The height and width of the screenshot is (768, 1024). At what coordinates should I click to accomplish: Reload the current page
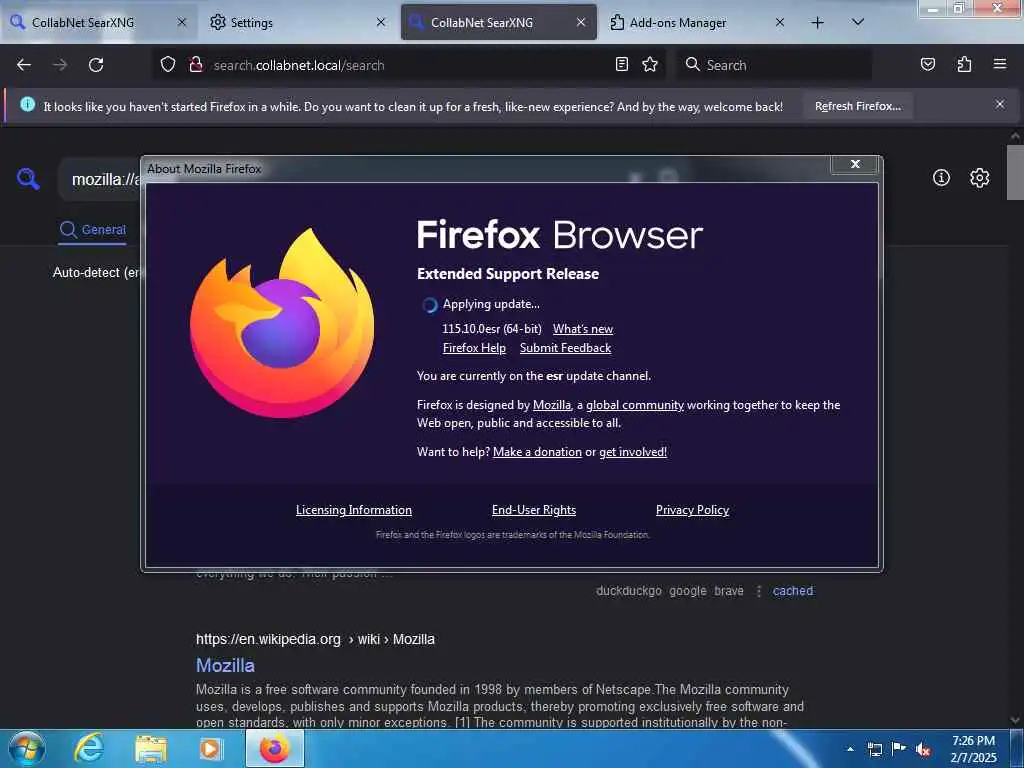click(96, 65)
